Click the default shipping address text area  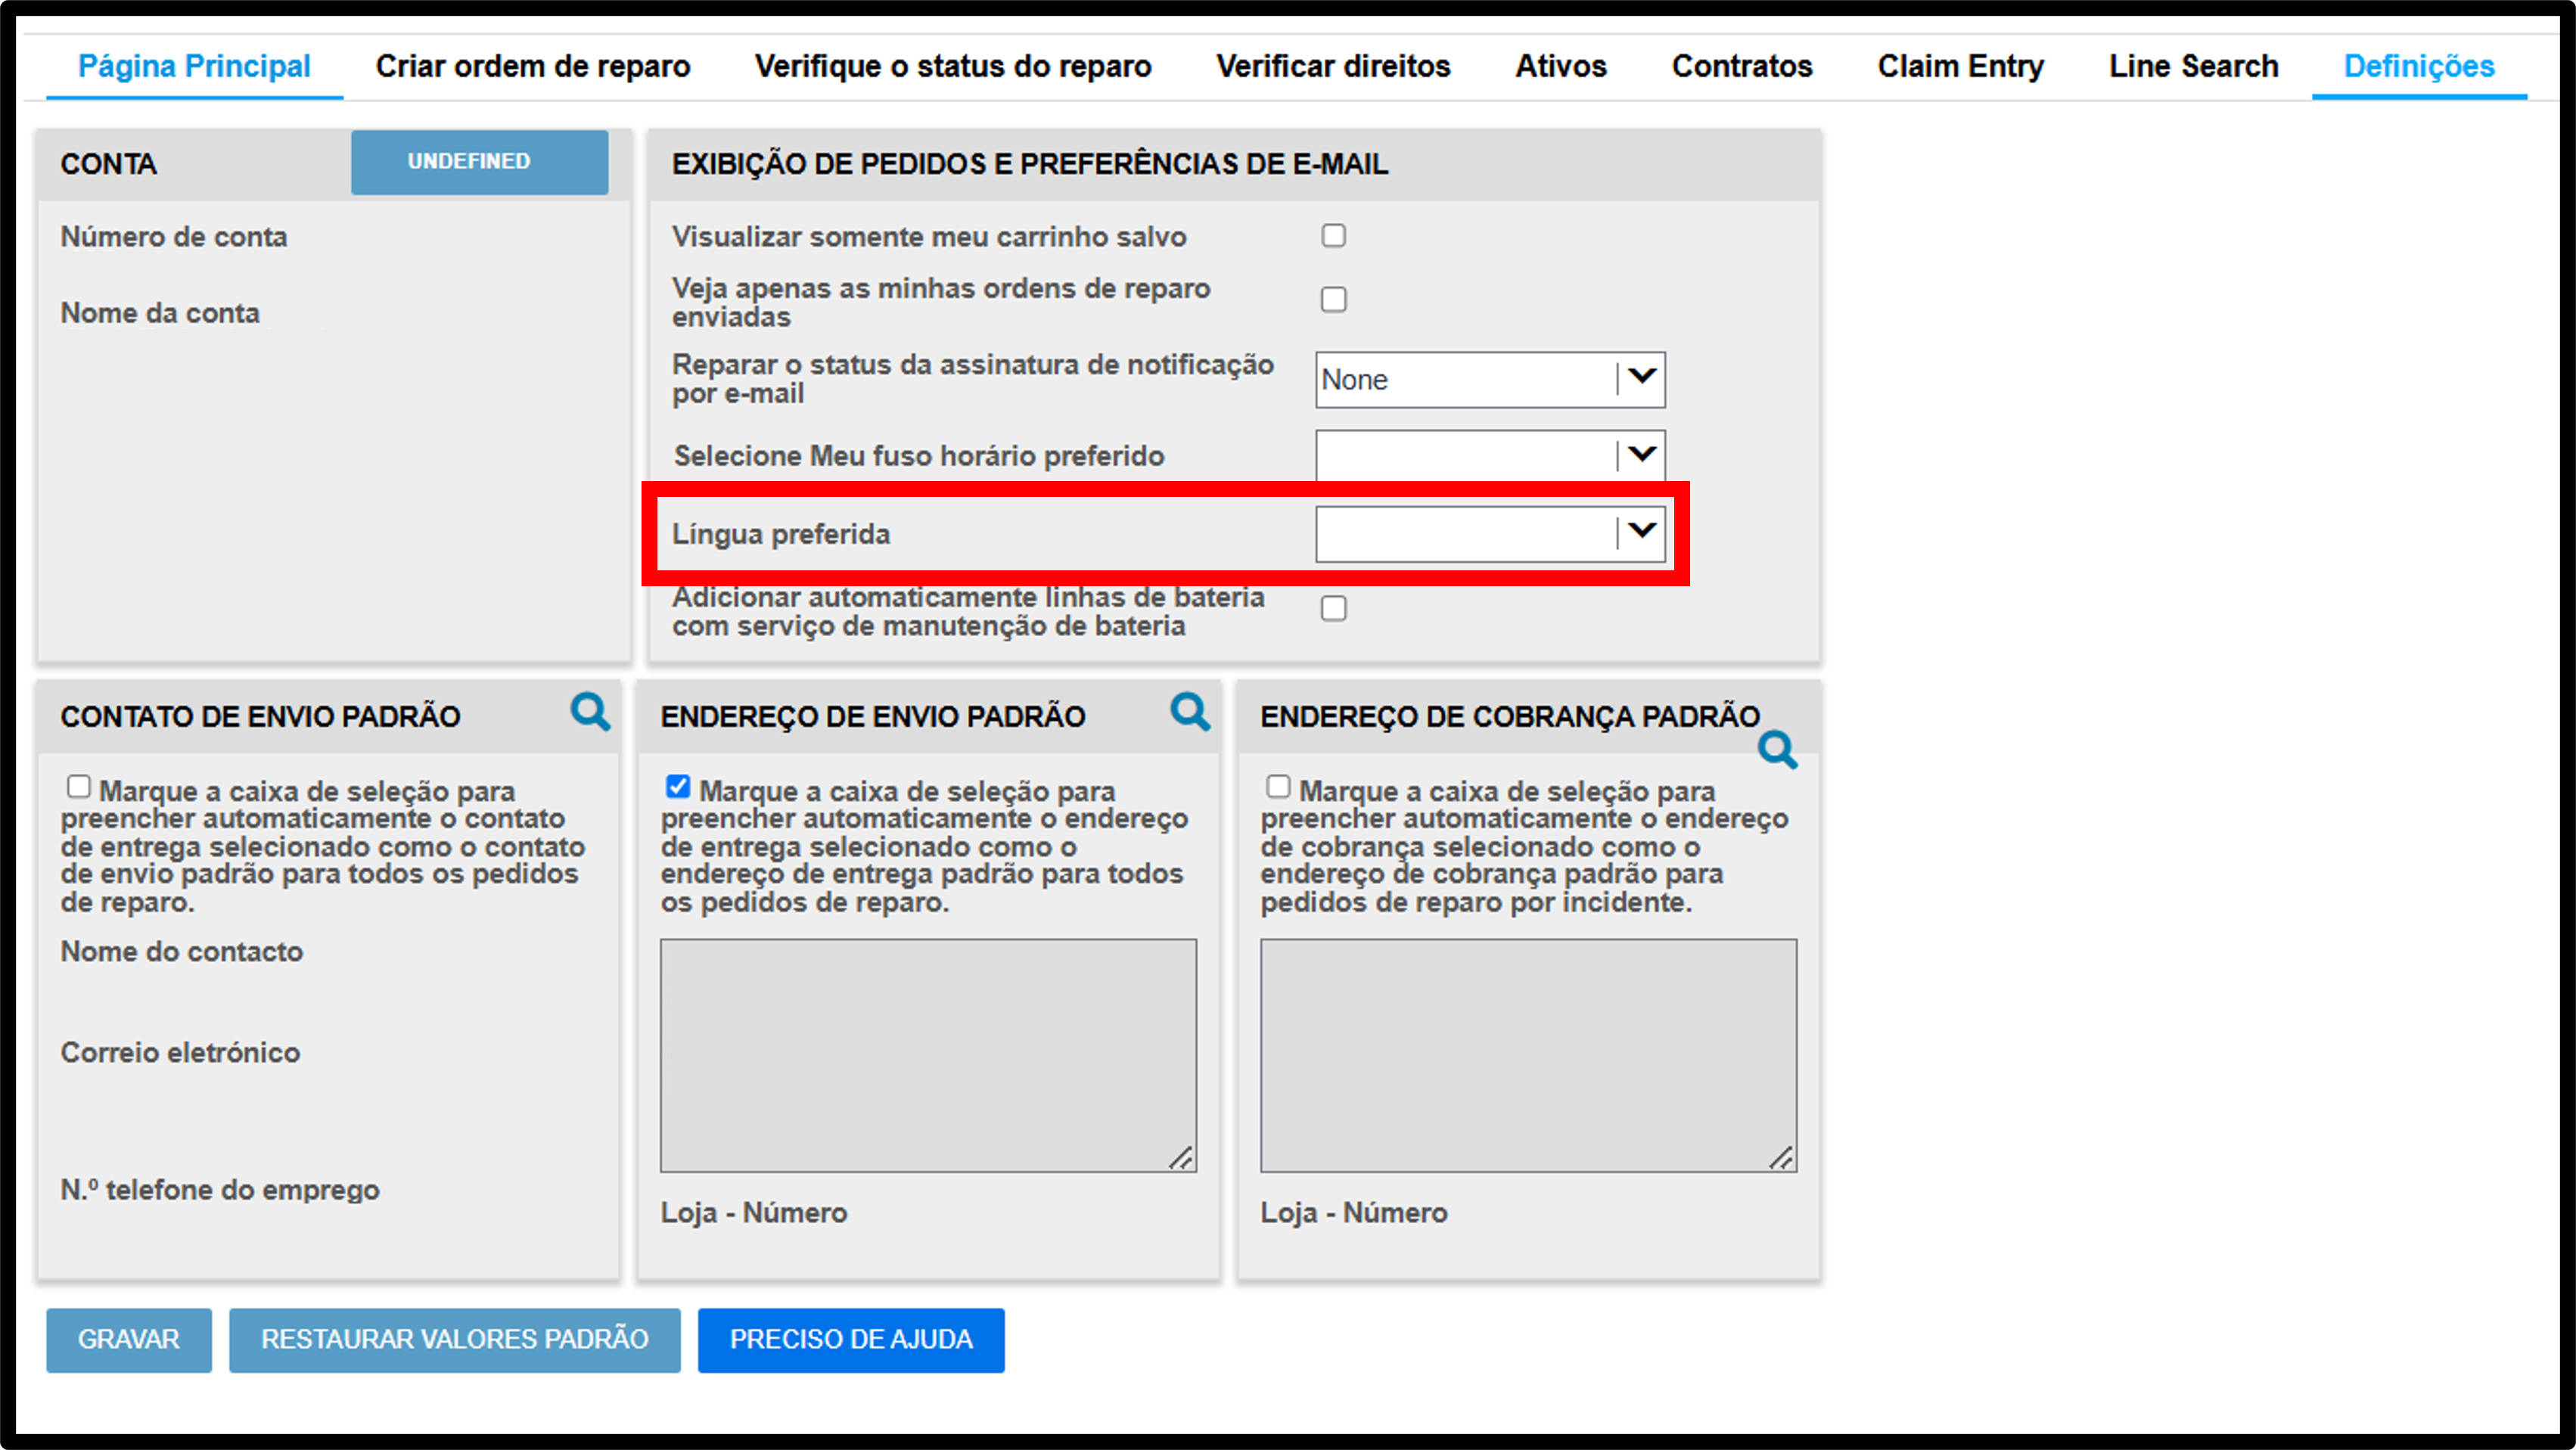928,1055
